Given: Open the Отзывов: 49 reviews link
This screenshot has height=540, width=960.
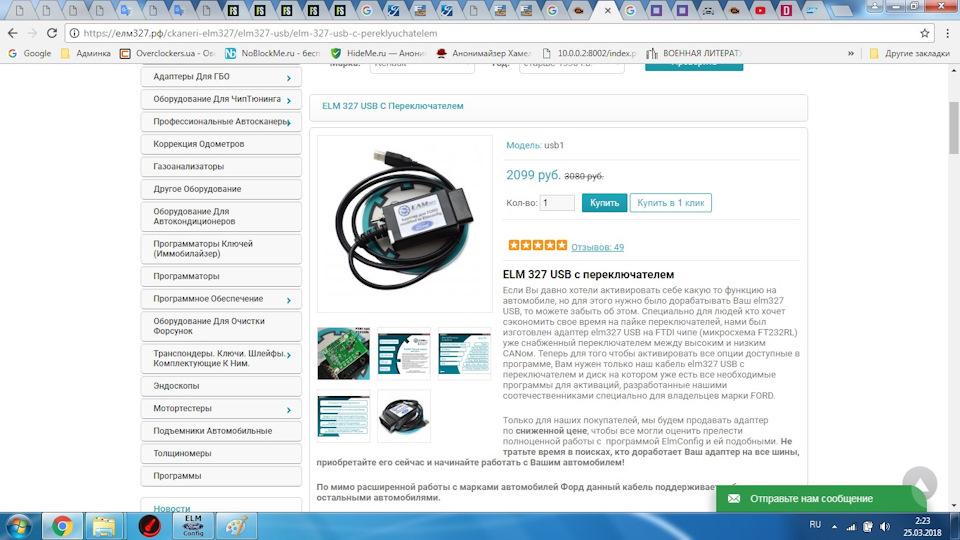Looking at the screenshot, I should click(x=598, y=247).
